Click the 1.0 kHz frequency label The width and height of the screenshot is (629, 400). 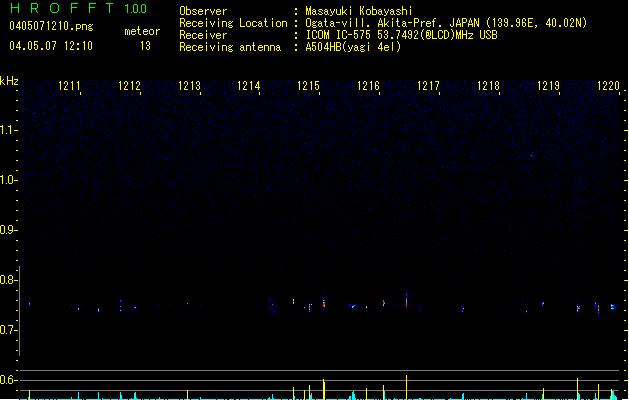(8, 180)
